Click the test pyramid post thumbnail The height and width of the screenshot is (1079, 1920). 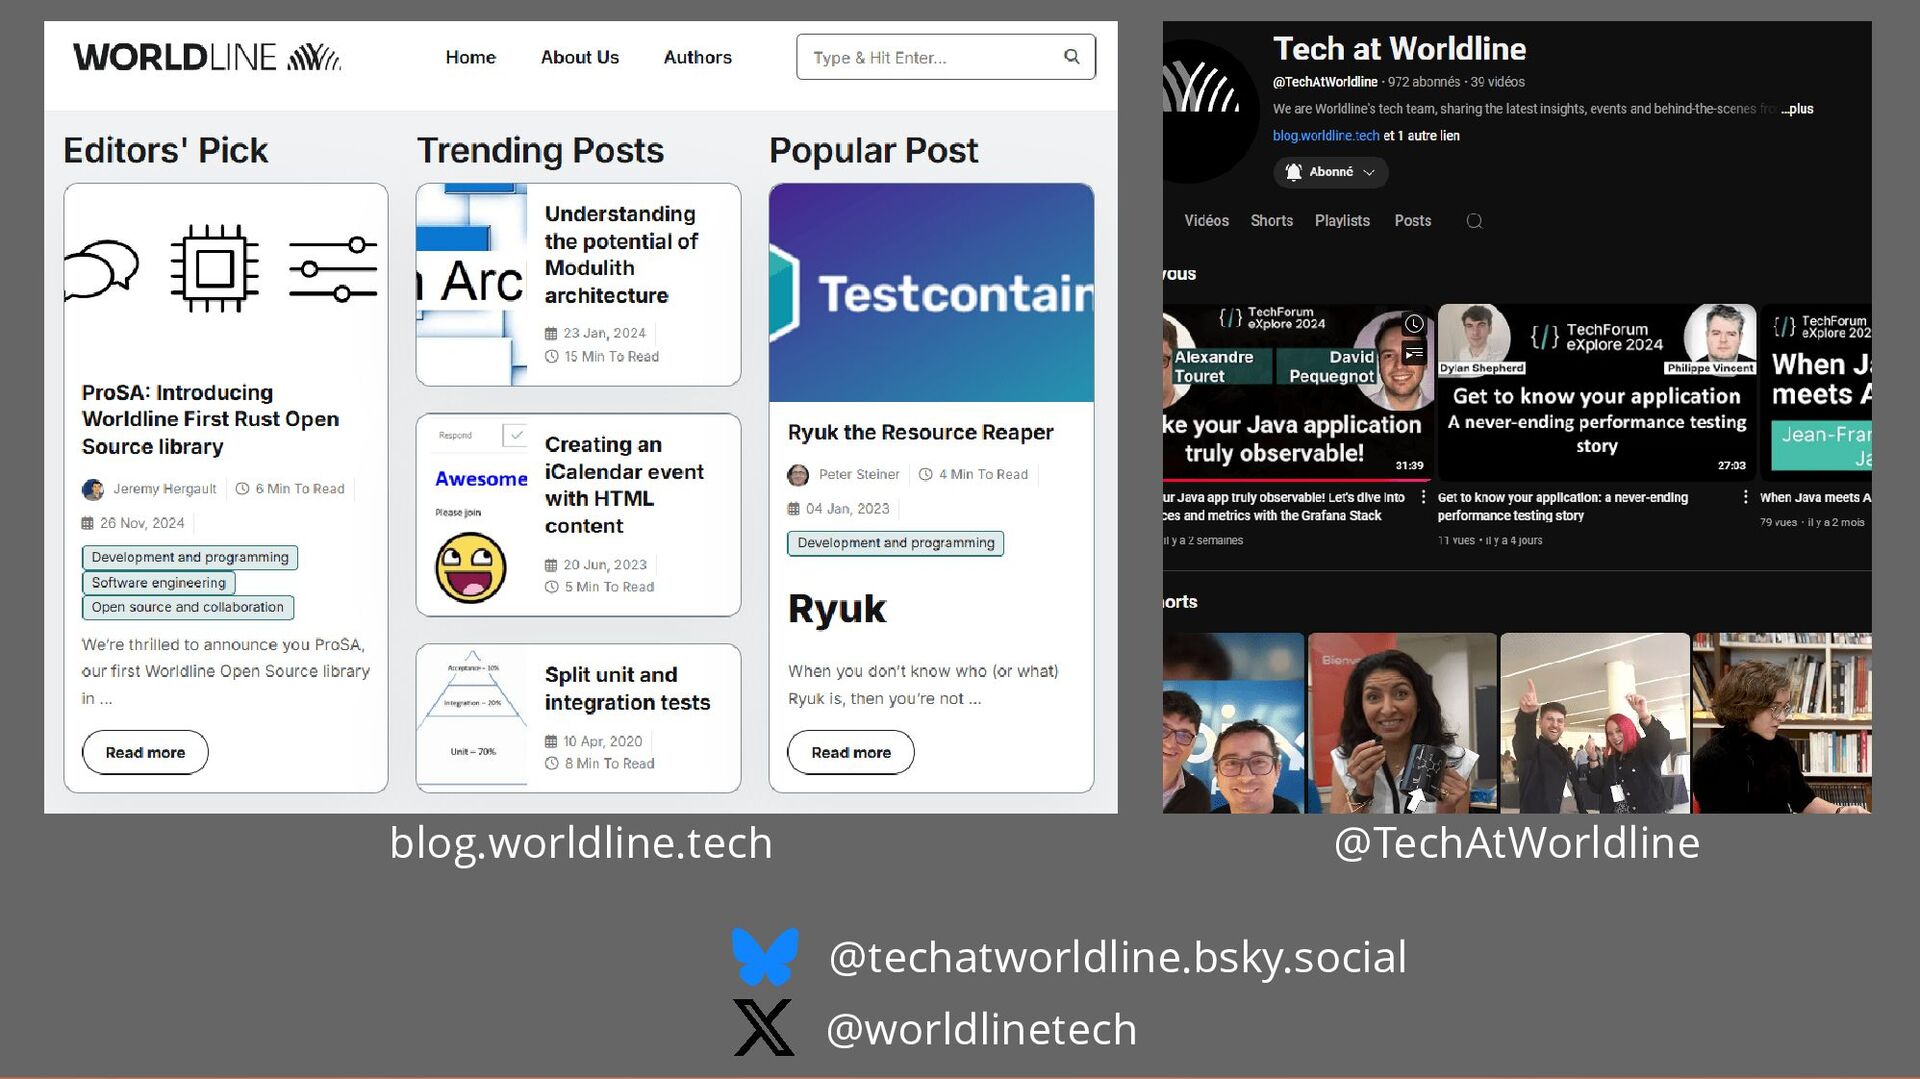click(x=471, y=718)
